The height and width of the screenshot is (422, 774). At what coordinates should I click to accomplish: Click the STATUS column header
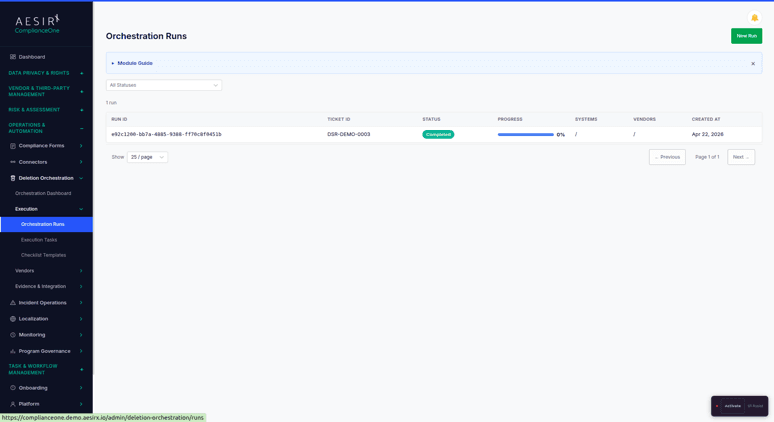[431, 119]
